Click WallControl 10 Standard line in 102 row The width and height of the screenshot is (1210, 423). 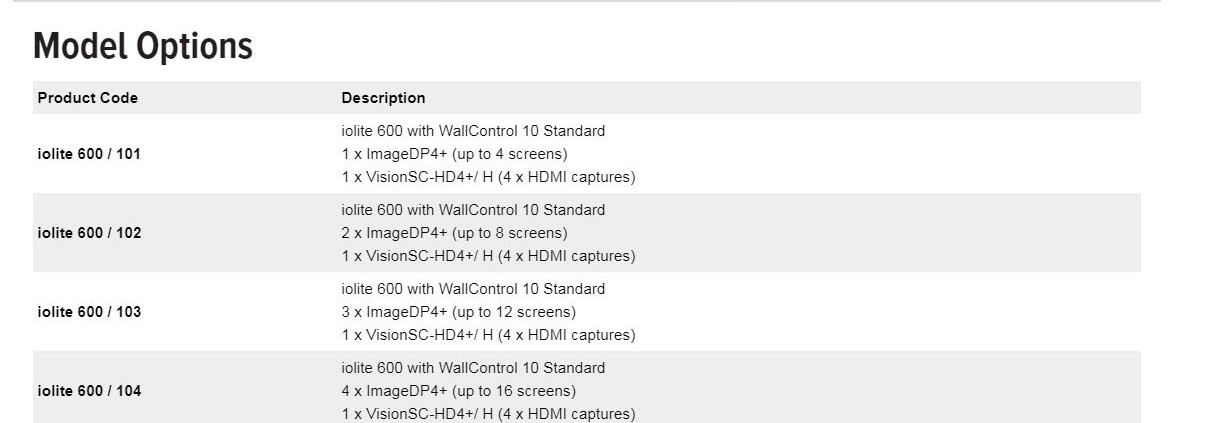(473, 210)
